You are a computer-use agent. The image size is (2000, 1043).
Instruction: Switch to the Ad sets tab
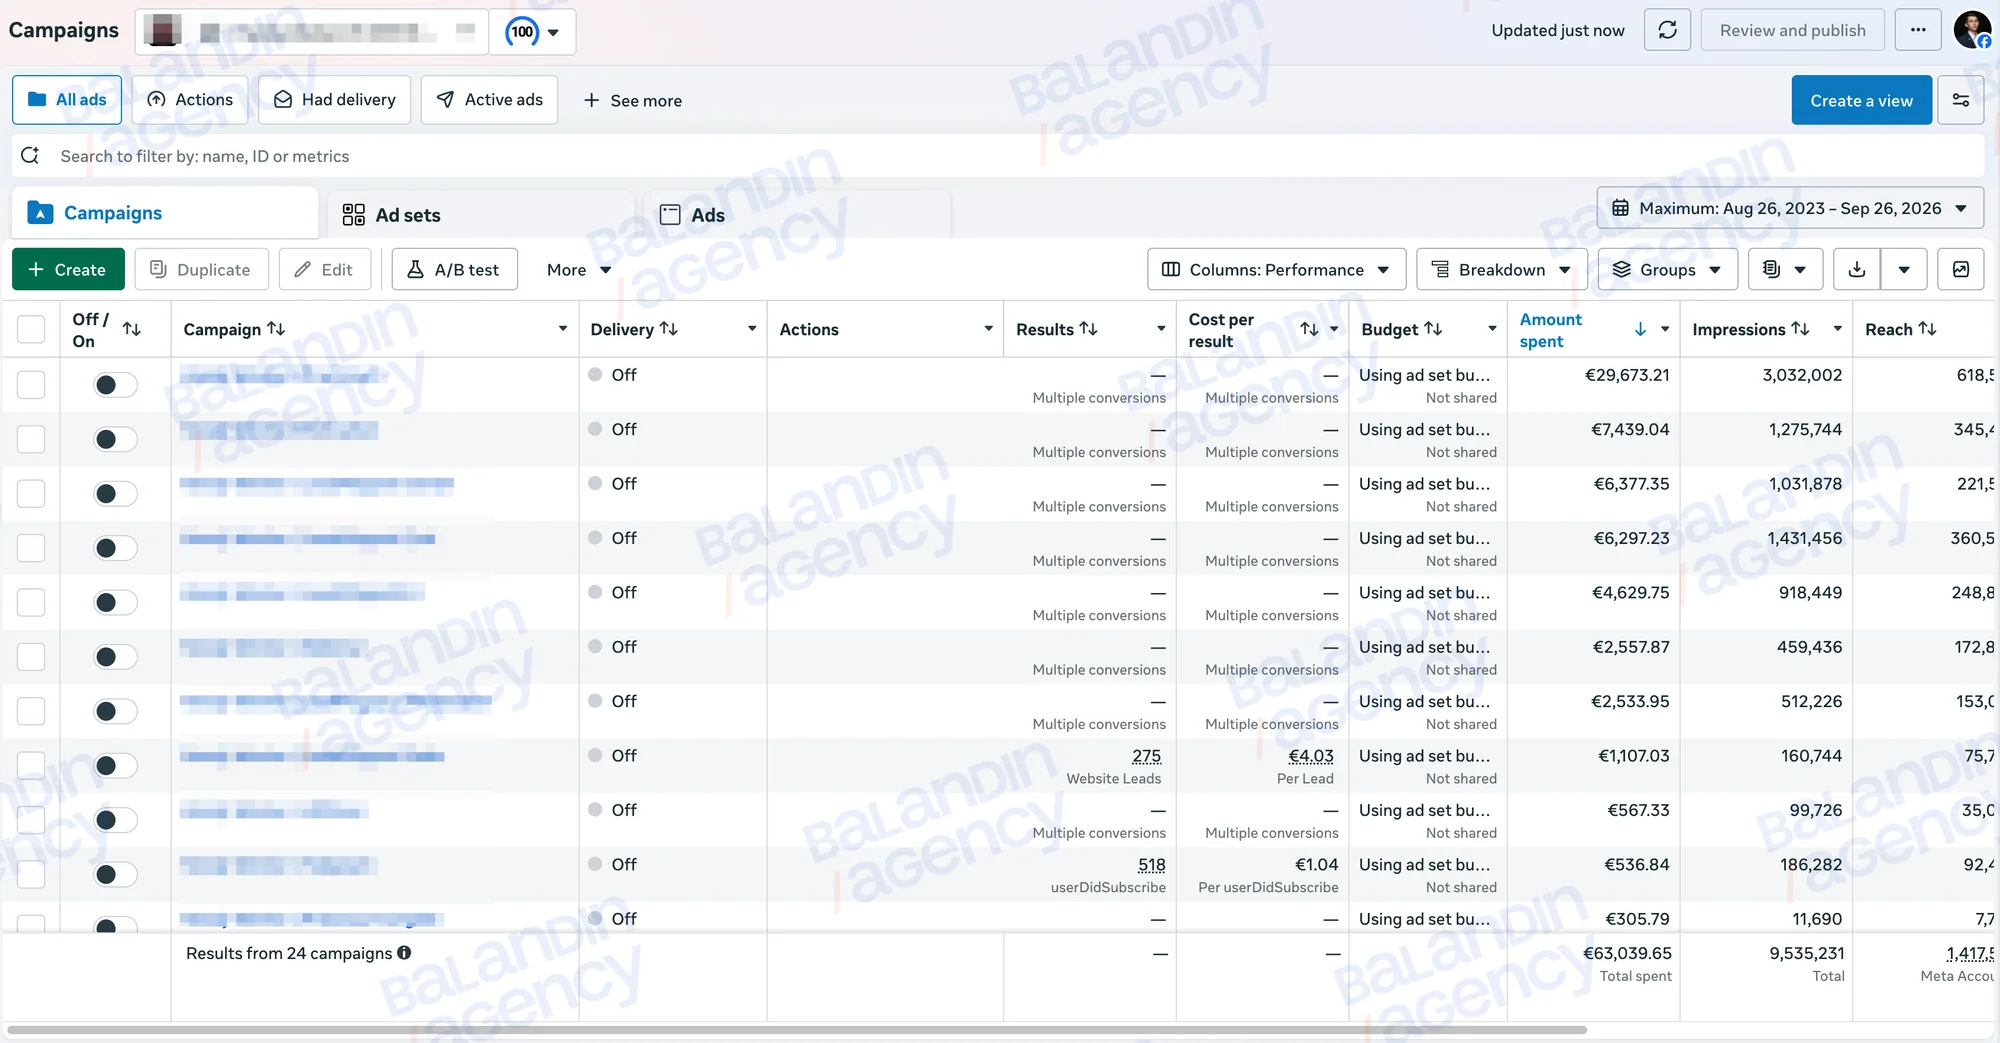[480, 215]
